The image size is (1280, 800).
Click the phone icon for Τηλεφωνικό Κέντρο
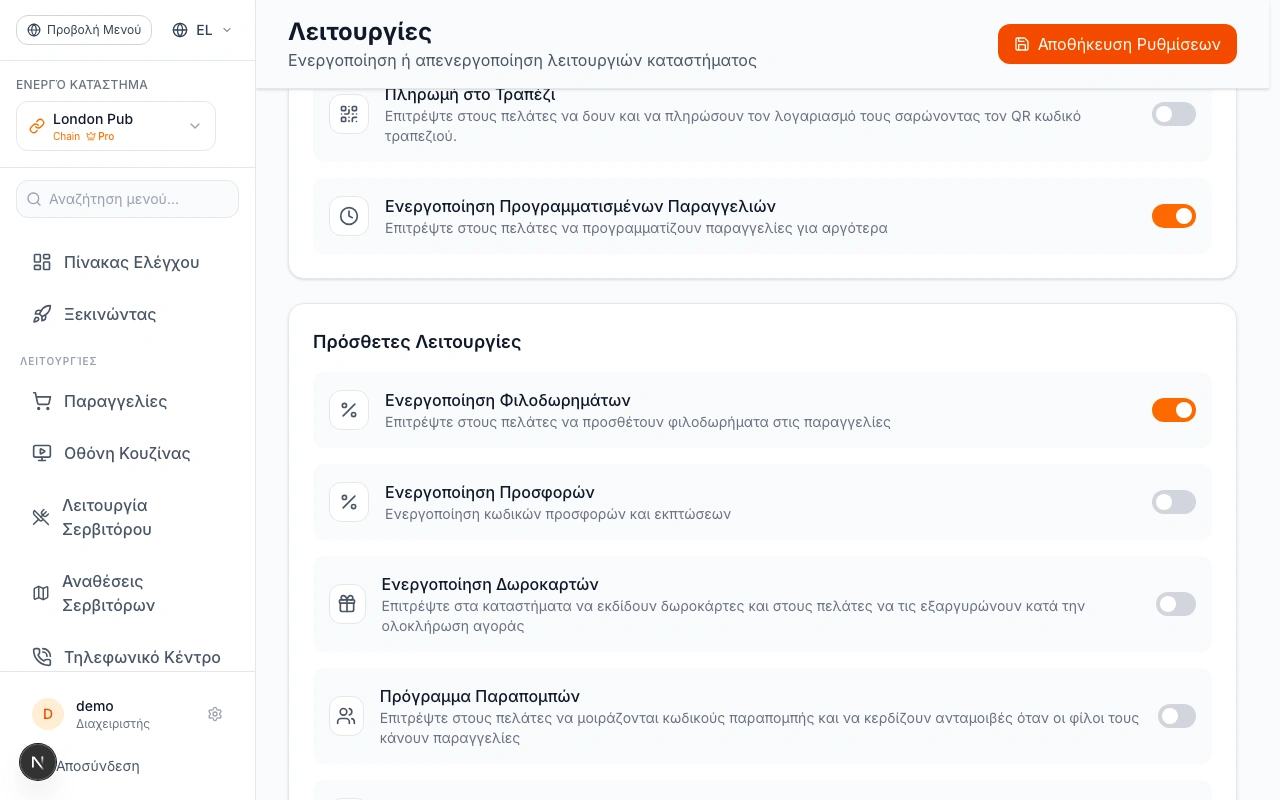42,657
